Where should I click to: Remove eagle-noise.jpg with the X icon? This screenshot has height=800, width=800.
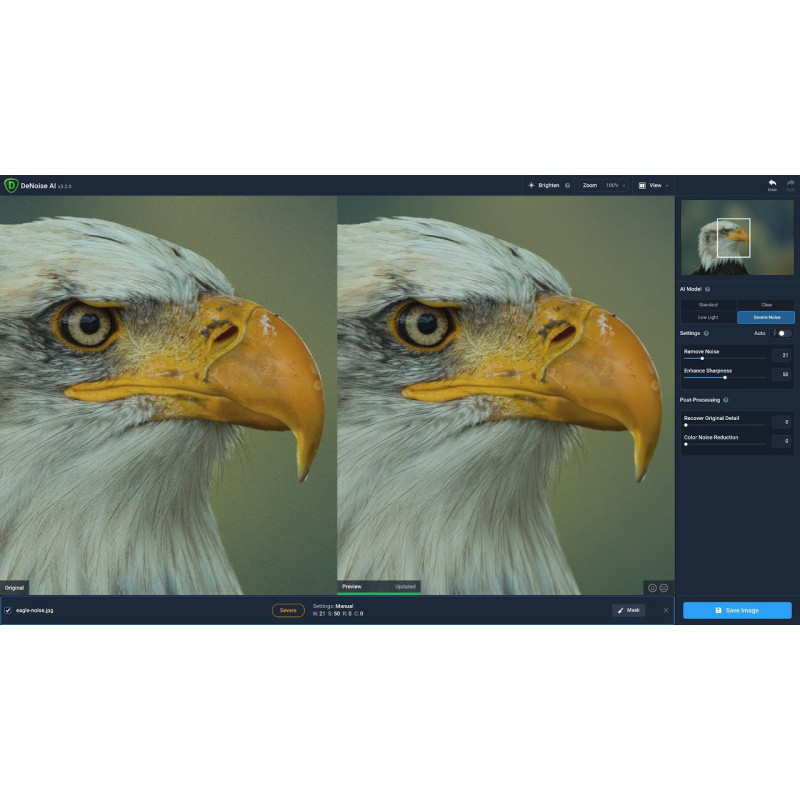(666, 610)
